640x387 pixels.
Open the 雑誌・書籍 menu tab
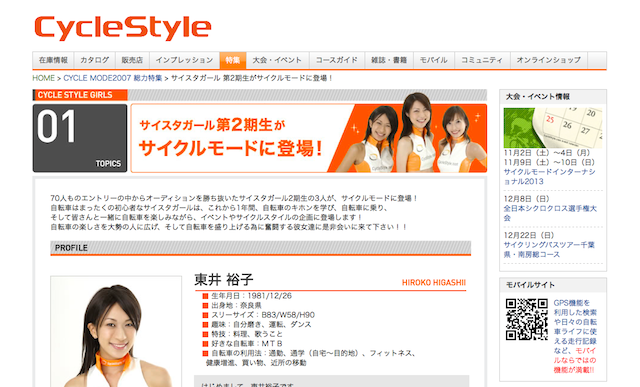point(389,60)
